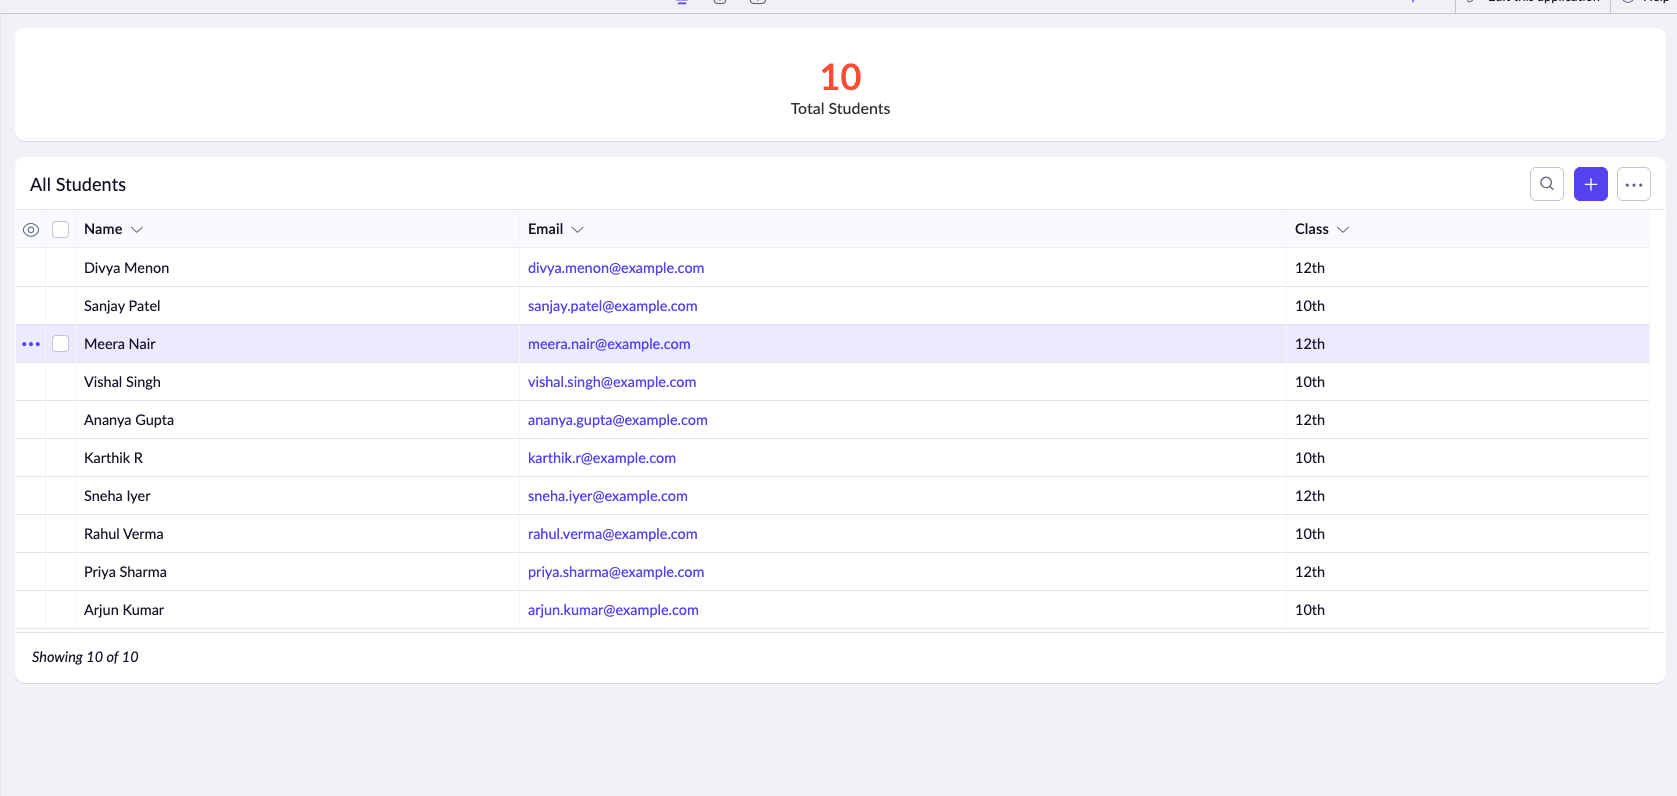Open email karthik.r@example.com
1677x796 pixels.
tap(602, 458)
